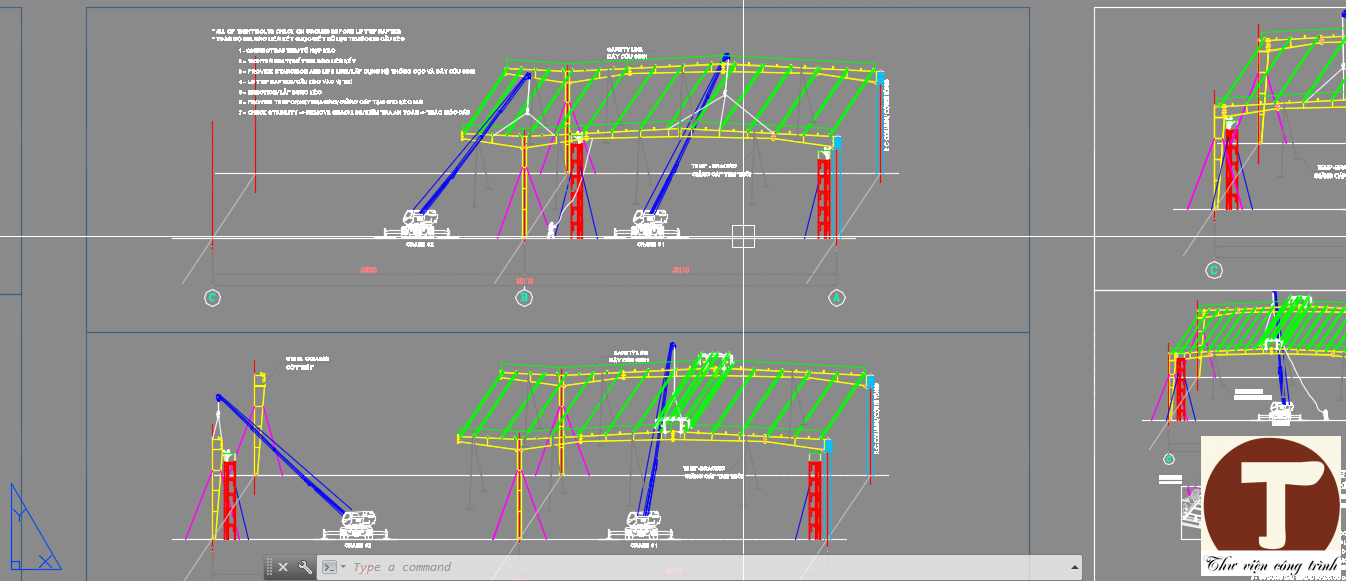
Task: Click the command line grip handle
Action: click(268, 567)
